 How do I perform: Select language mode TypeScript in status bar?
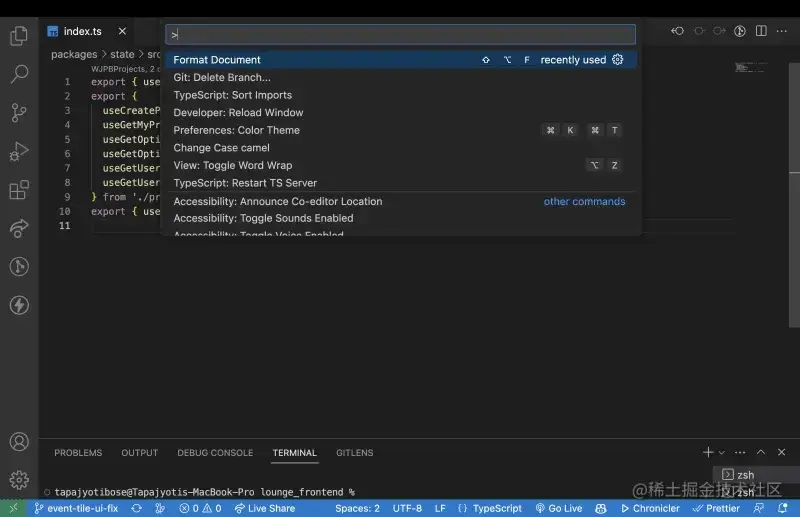pyautogui.click(x=497, y=508)
